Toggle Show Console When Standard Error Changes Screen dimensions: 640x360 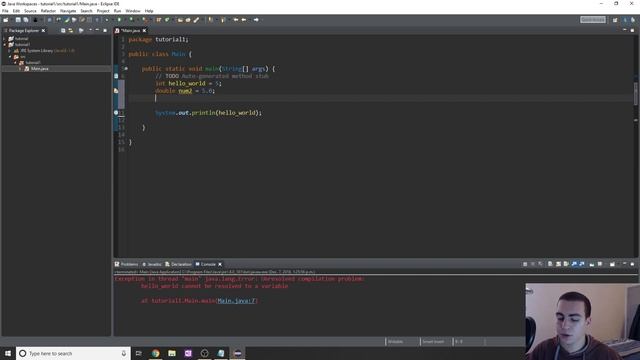click(x=582, y=264)
